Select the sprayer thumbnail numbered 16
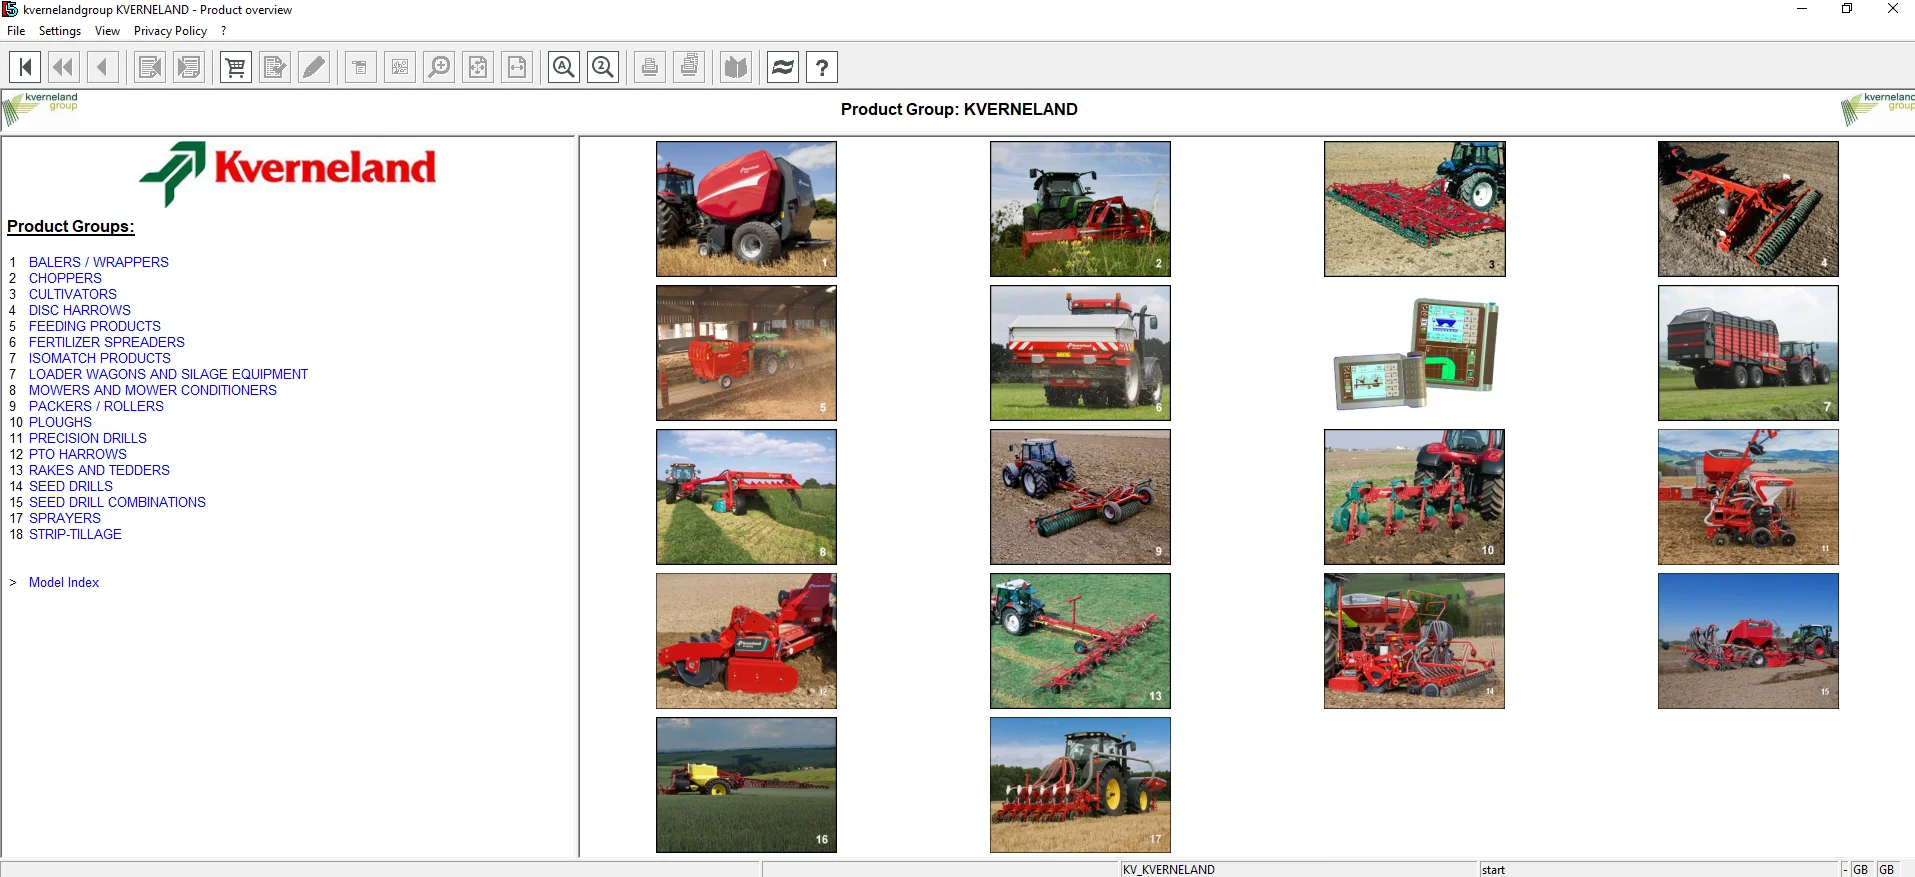1915x877 pixels. [x=746, y=785]
